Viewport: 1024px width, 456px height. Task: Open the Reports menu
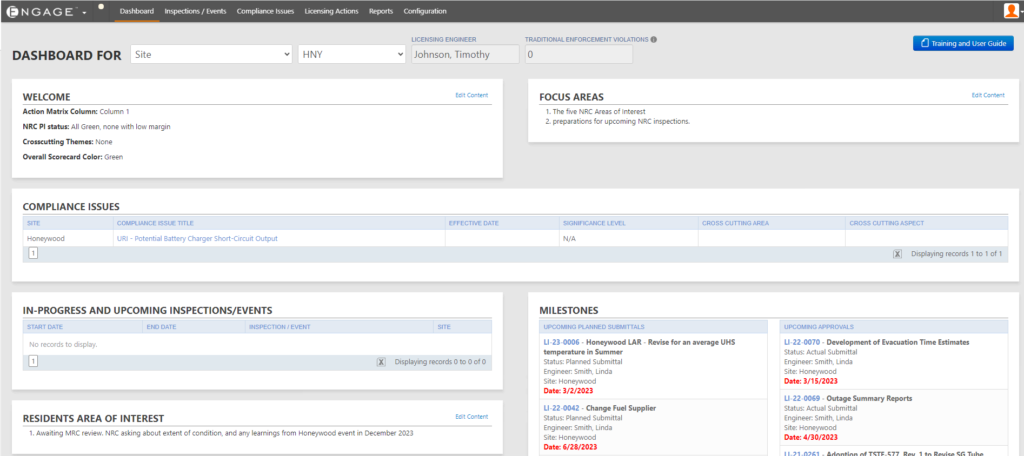(x=380, y=11)
